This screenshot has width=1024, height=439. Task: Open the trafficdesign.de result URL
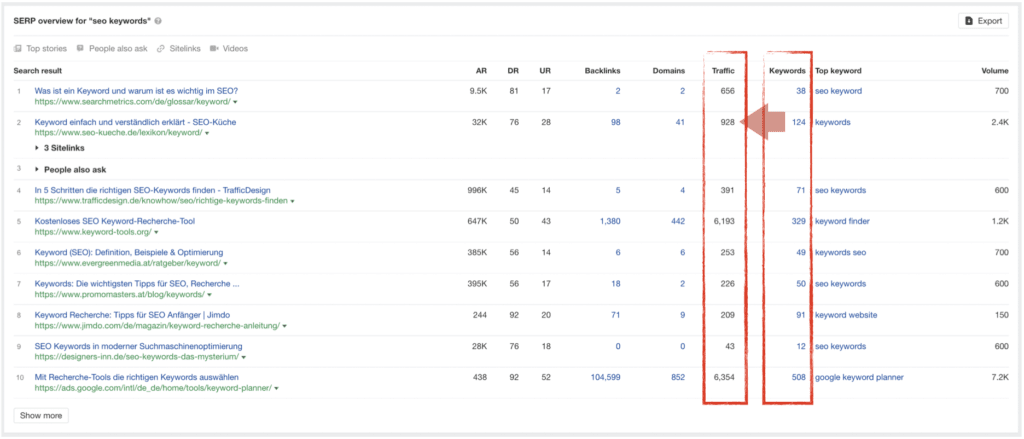pos(160,201)
